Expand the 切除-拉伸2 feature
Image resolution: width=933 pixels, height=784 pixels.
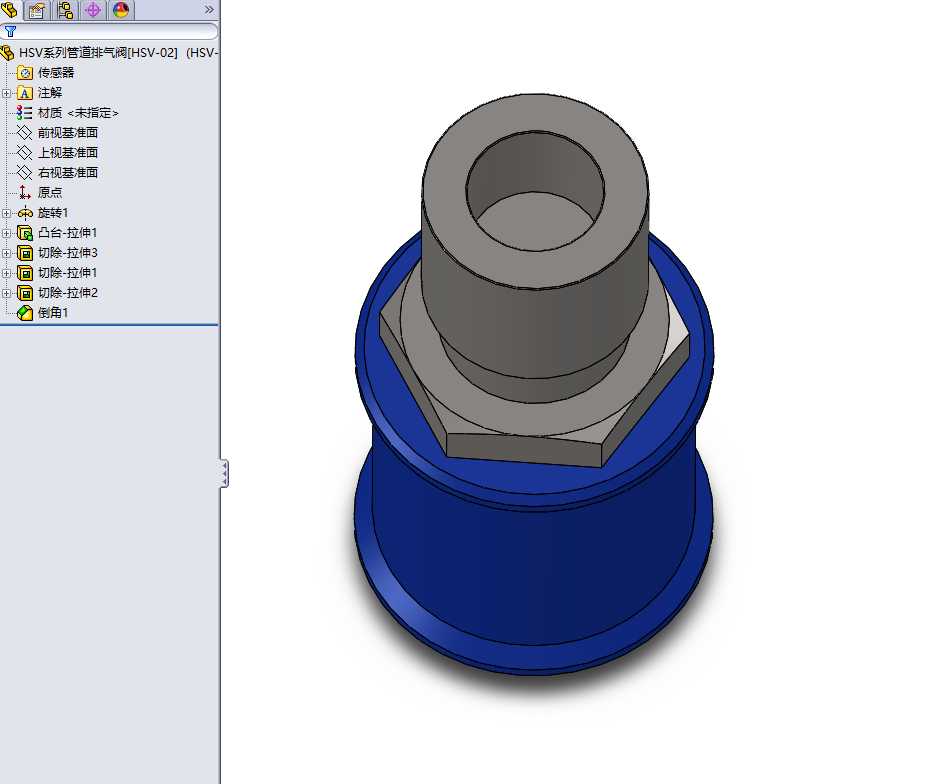pyautogui.click(x=7, y=293)
